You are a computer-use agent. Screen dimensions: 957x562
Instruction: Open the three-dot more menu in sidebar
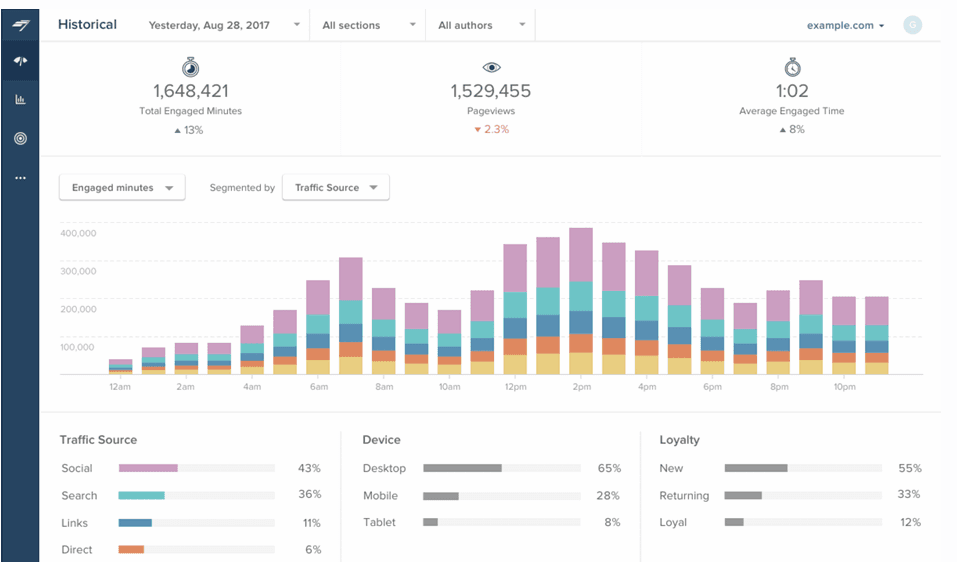pyautogui.click(x=20, y=178)
